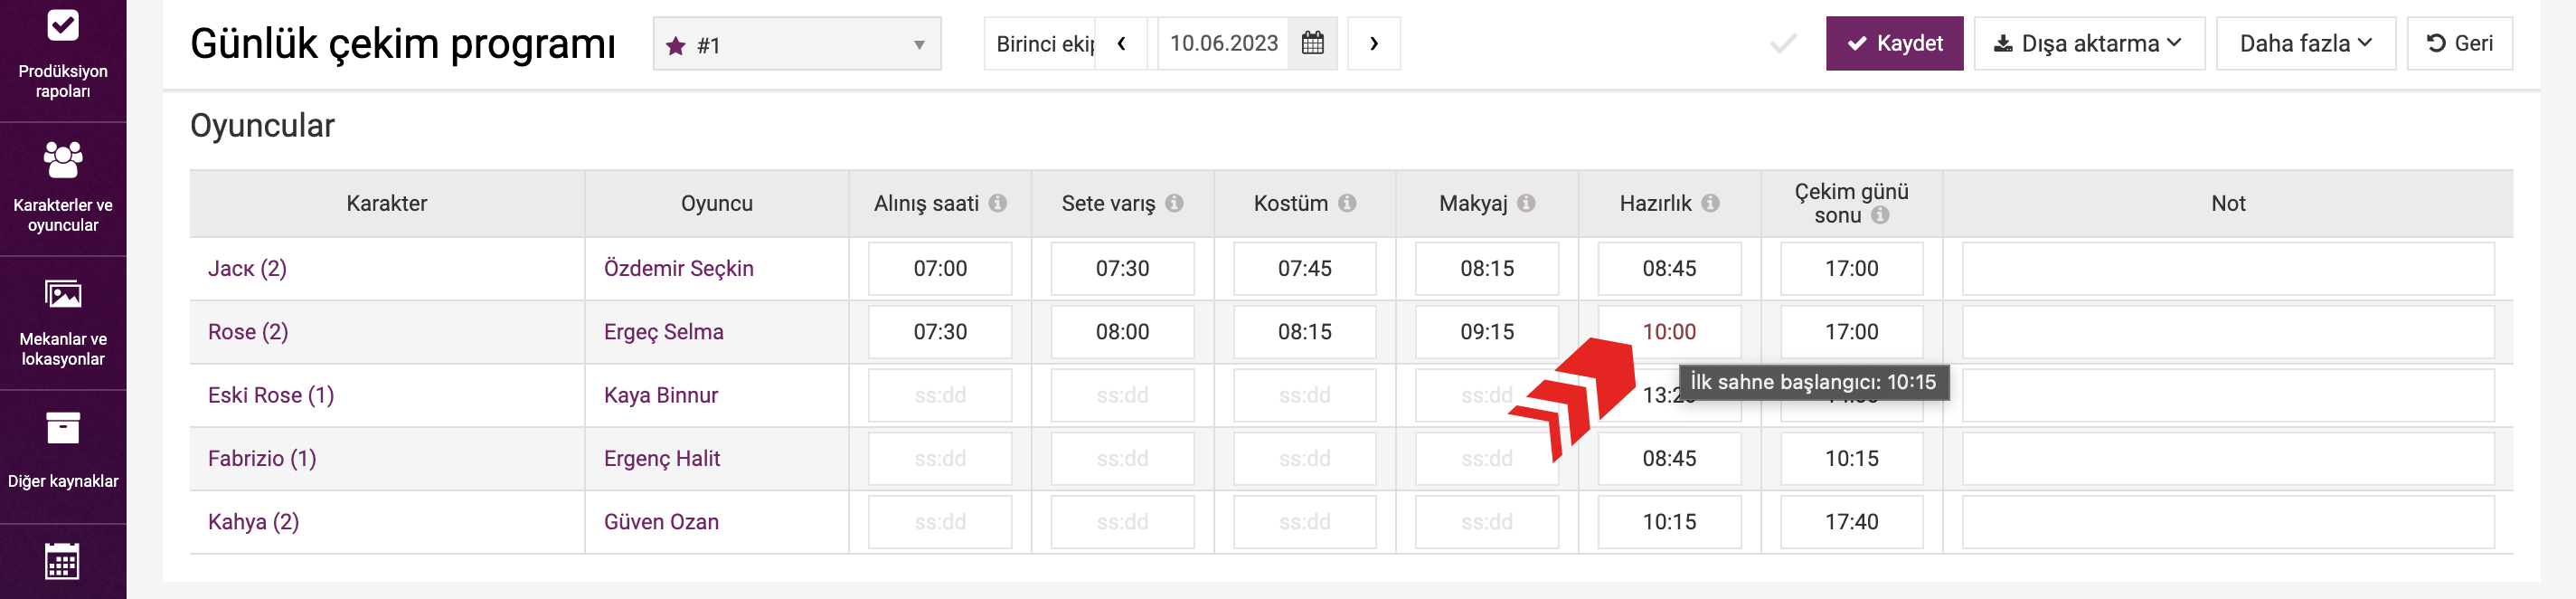Click the Not field for Kahya
Image resolution: width=2576 pixels, height=599 pixels.
pyautogui.click(x=2227, y=522)
